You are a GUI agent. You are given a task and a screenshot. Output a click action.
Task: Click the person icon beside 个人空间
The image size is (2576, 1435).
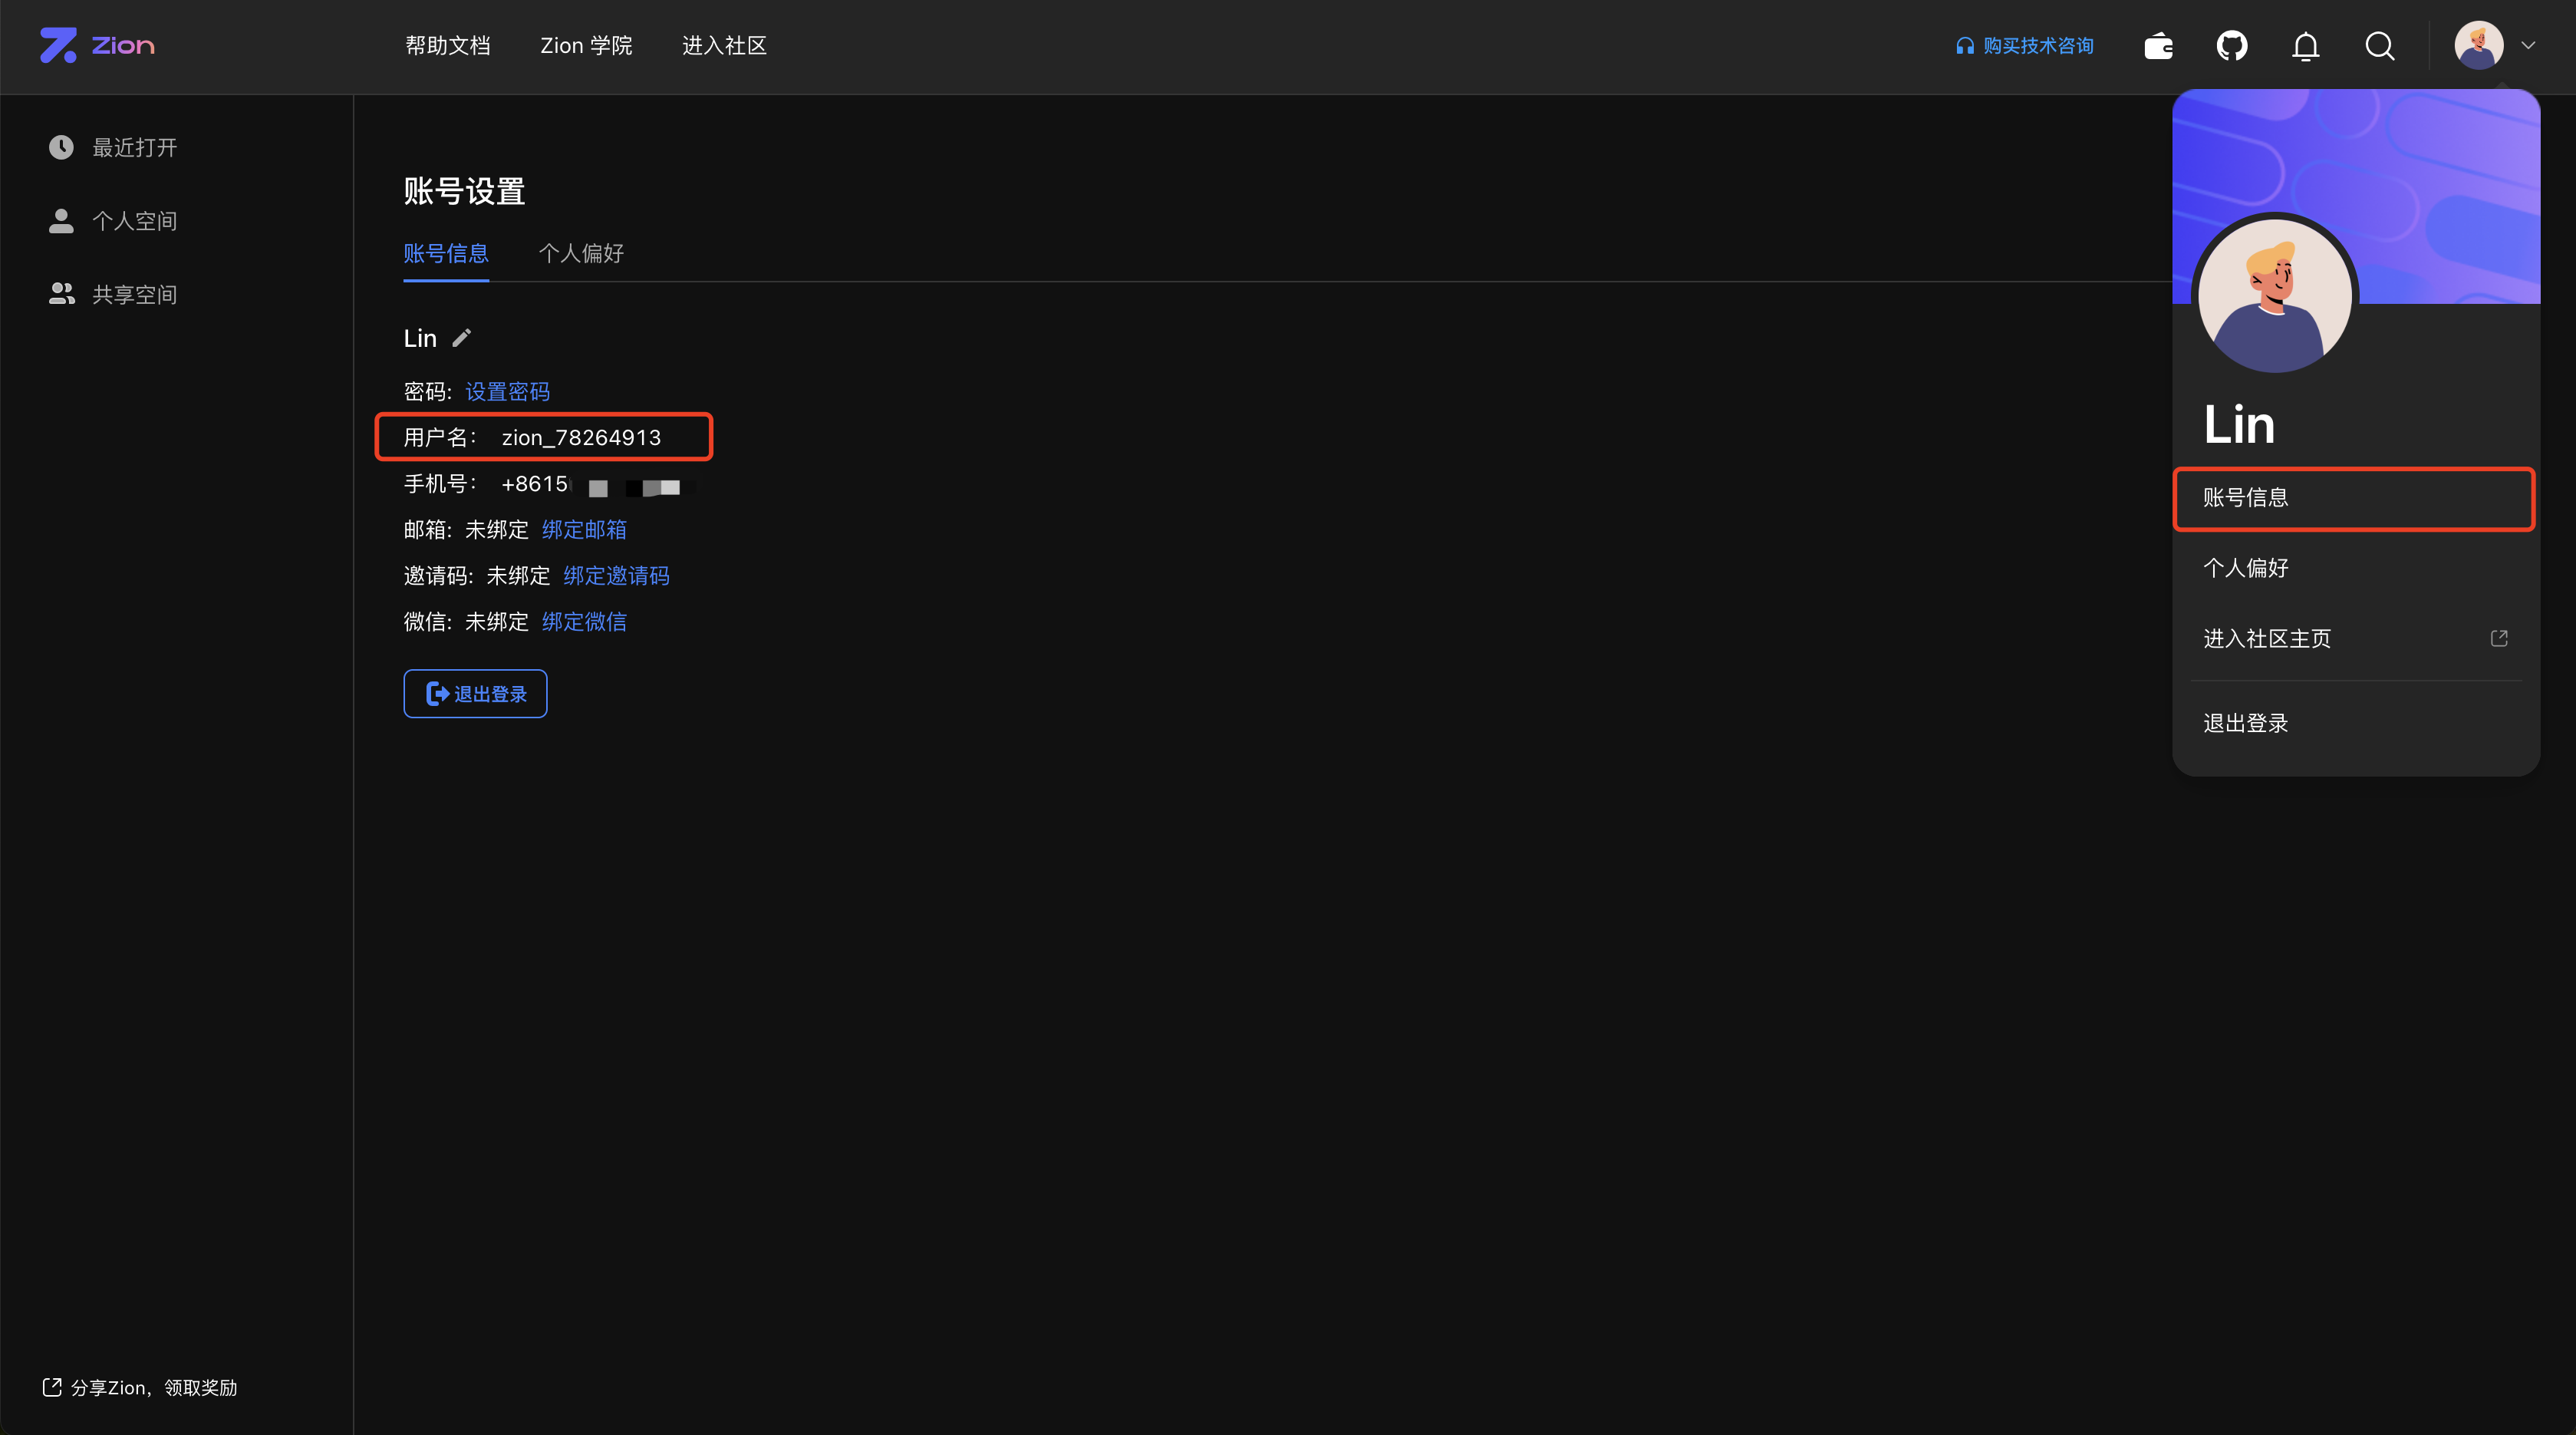point(61,221)
